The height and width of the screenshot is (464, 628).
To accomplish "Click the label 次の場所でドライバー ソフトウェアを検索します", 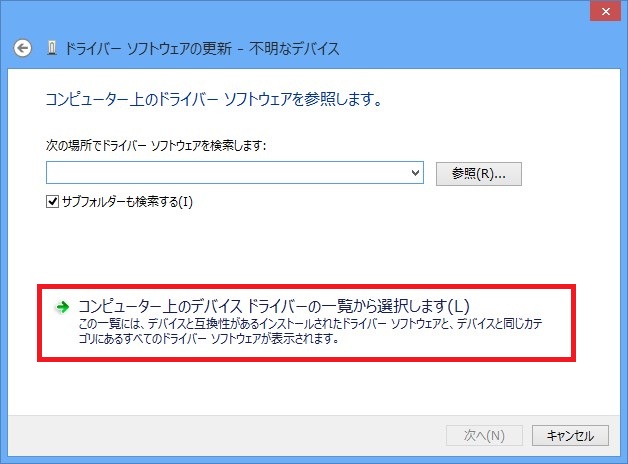I will tap(155, 146).
